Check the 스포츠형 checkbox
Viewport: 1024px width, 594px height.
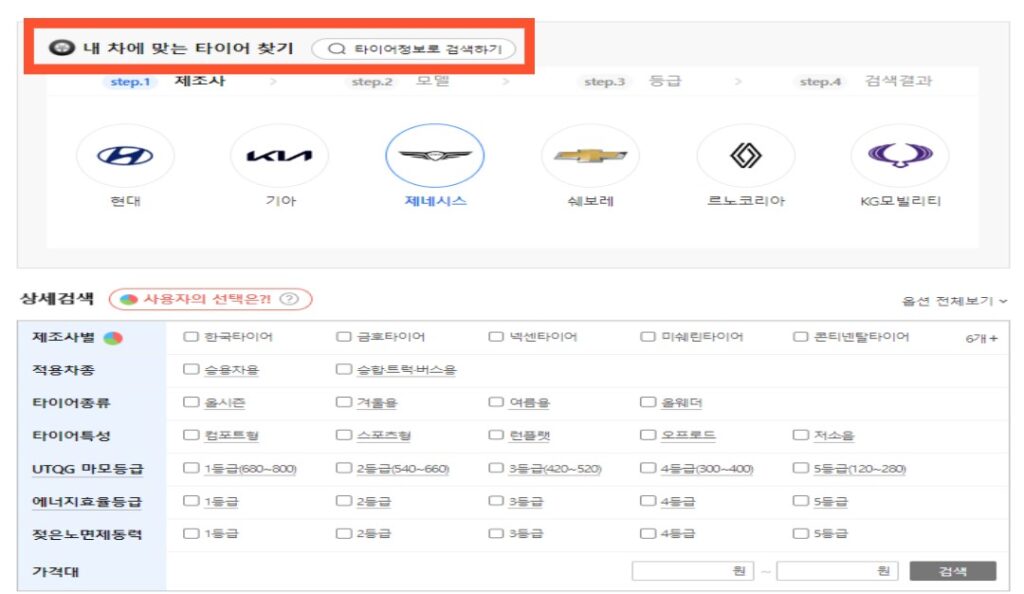point(344,435)
